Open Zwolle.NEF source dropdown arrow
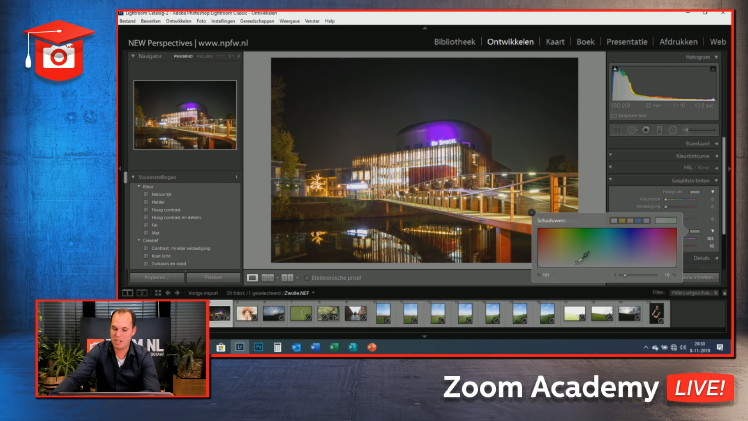The width and height of the screenshot is (748, 421). pyautogui.click(x=313, y=293)
